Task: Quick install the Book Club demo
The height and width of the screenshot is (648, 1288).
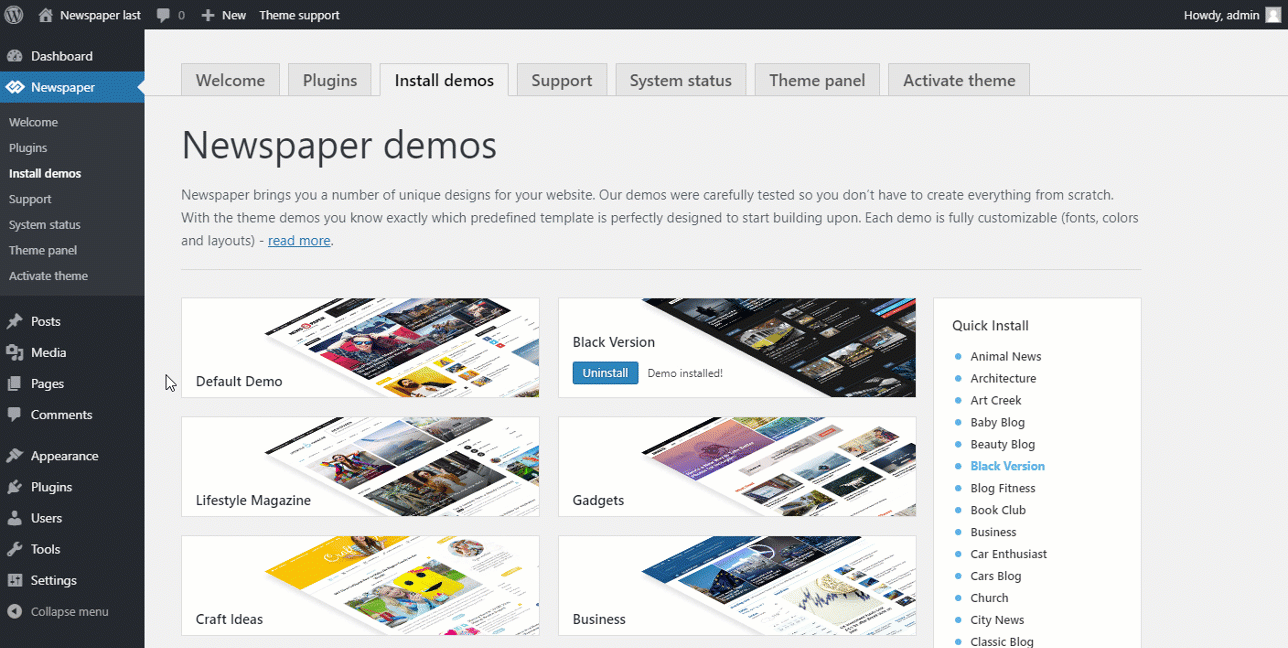Action: coord(998,510)
